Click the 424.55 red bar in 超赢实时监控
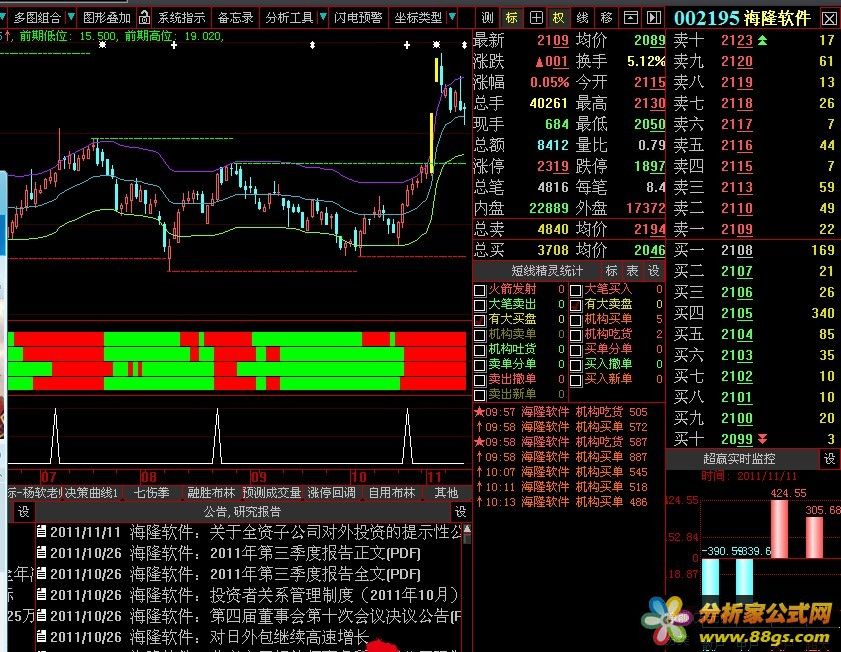Screen dimensions: 841x652 (779, 529)
